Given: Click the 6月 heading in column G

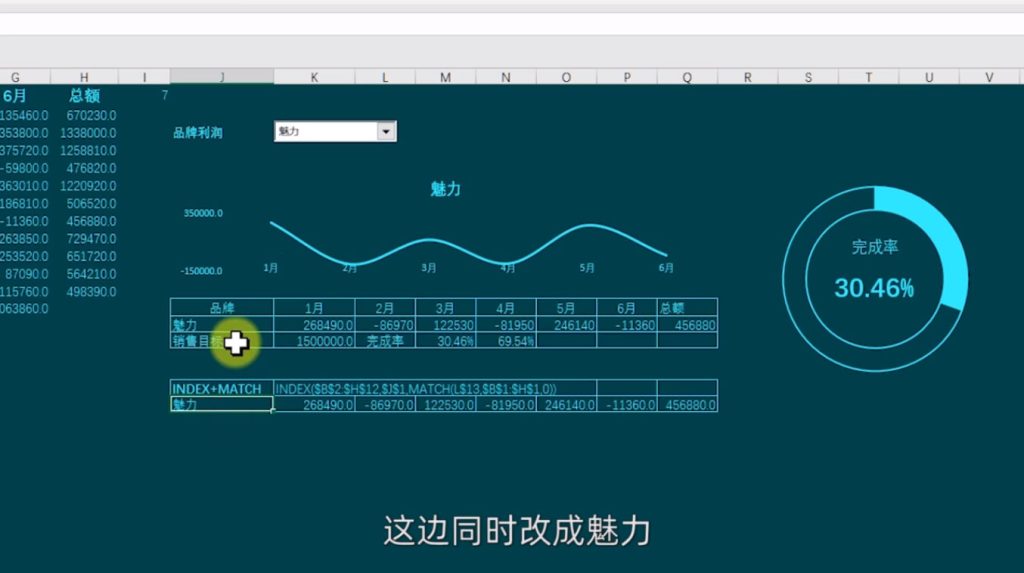Looking at the screenshot, I should tap(15, 96).
